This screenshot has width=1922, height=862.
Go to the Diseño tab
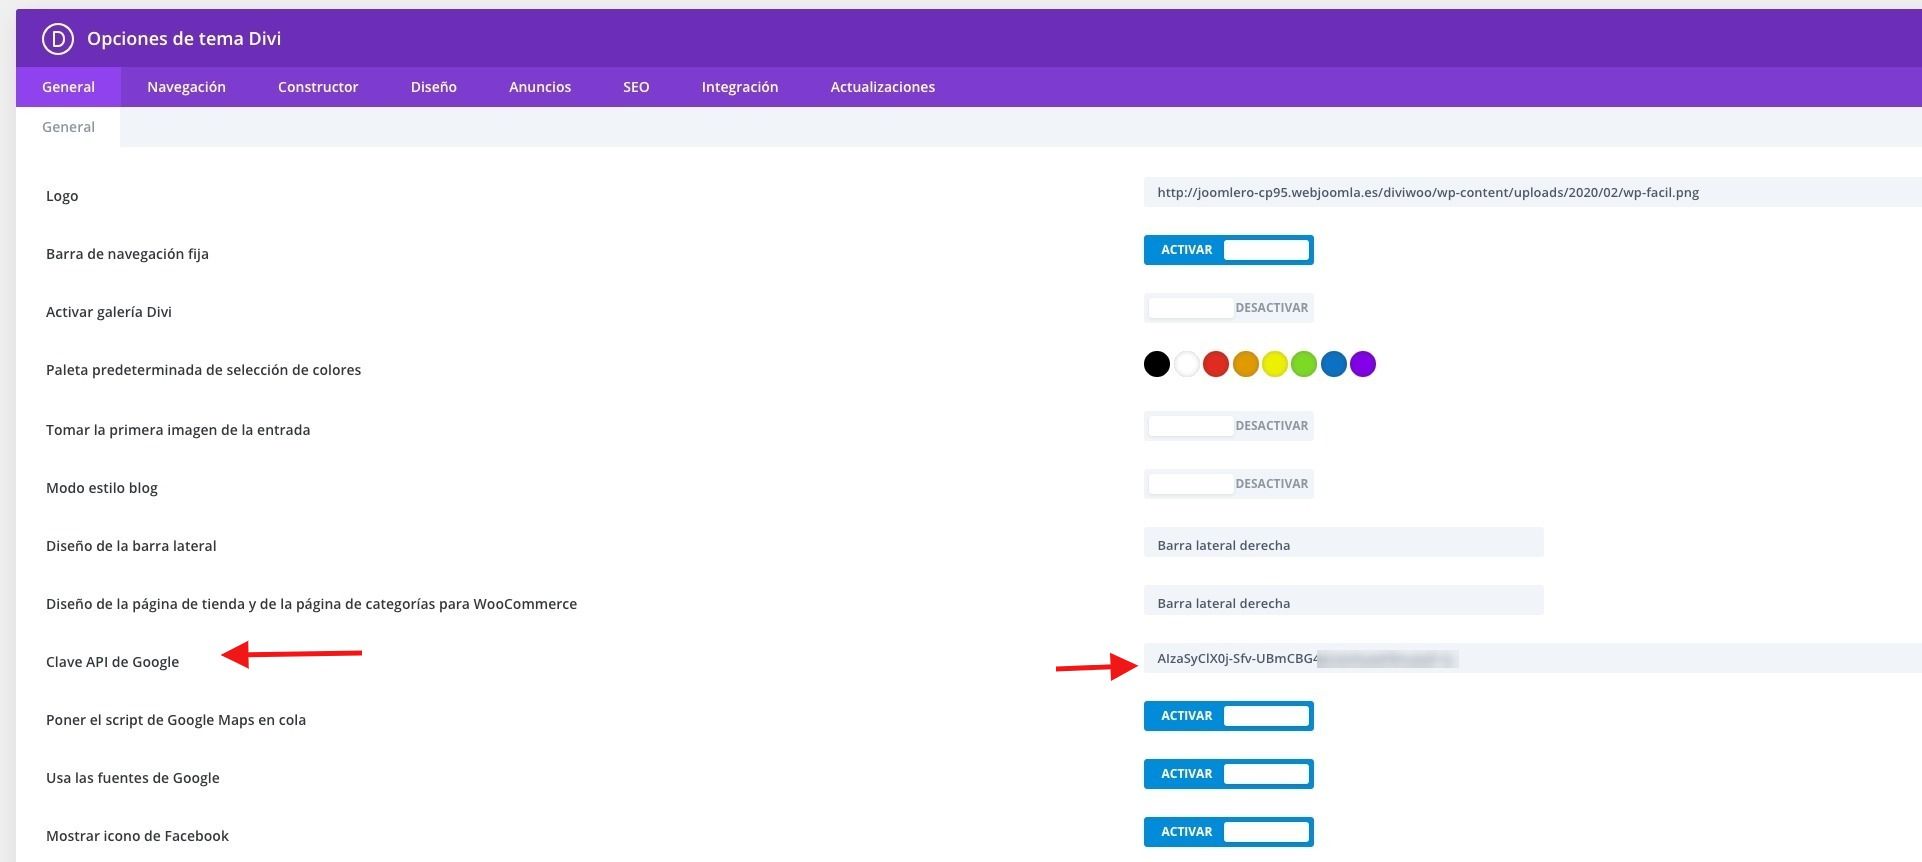click(433, 87)
